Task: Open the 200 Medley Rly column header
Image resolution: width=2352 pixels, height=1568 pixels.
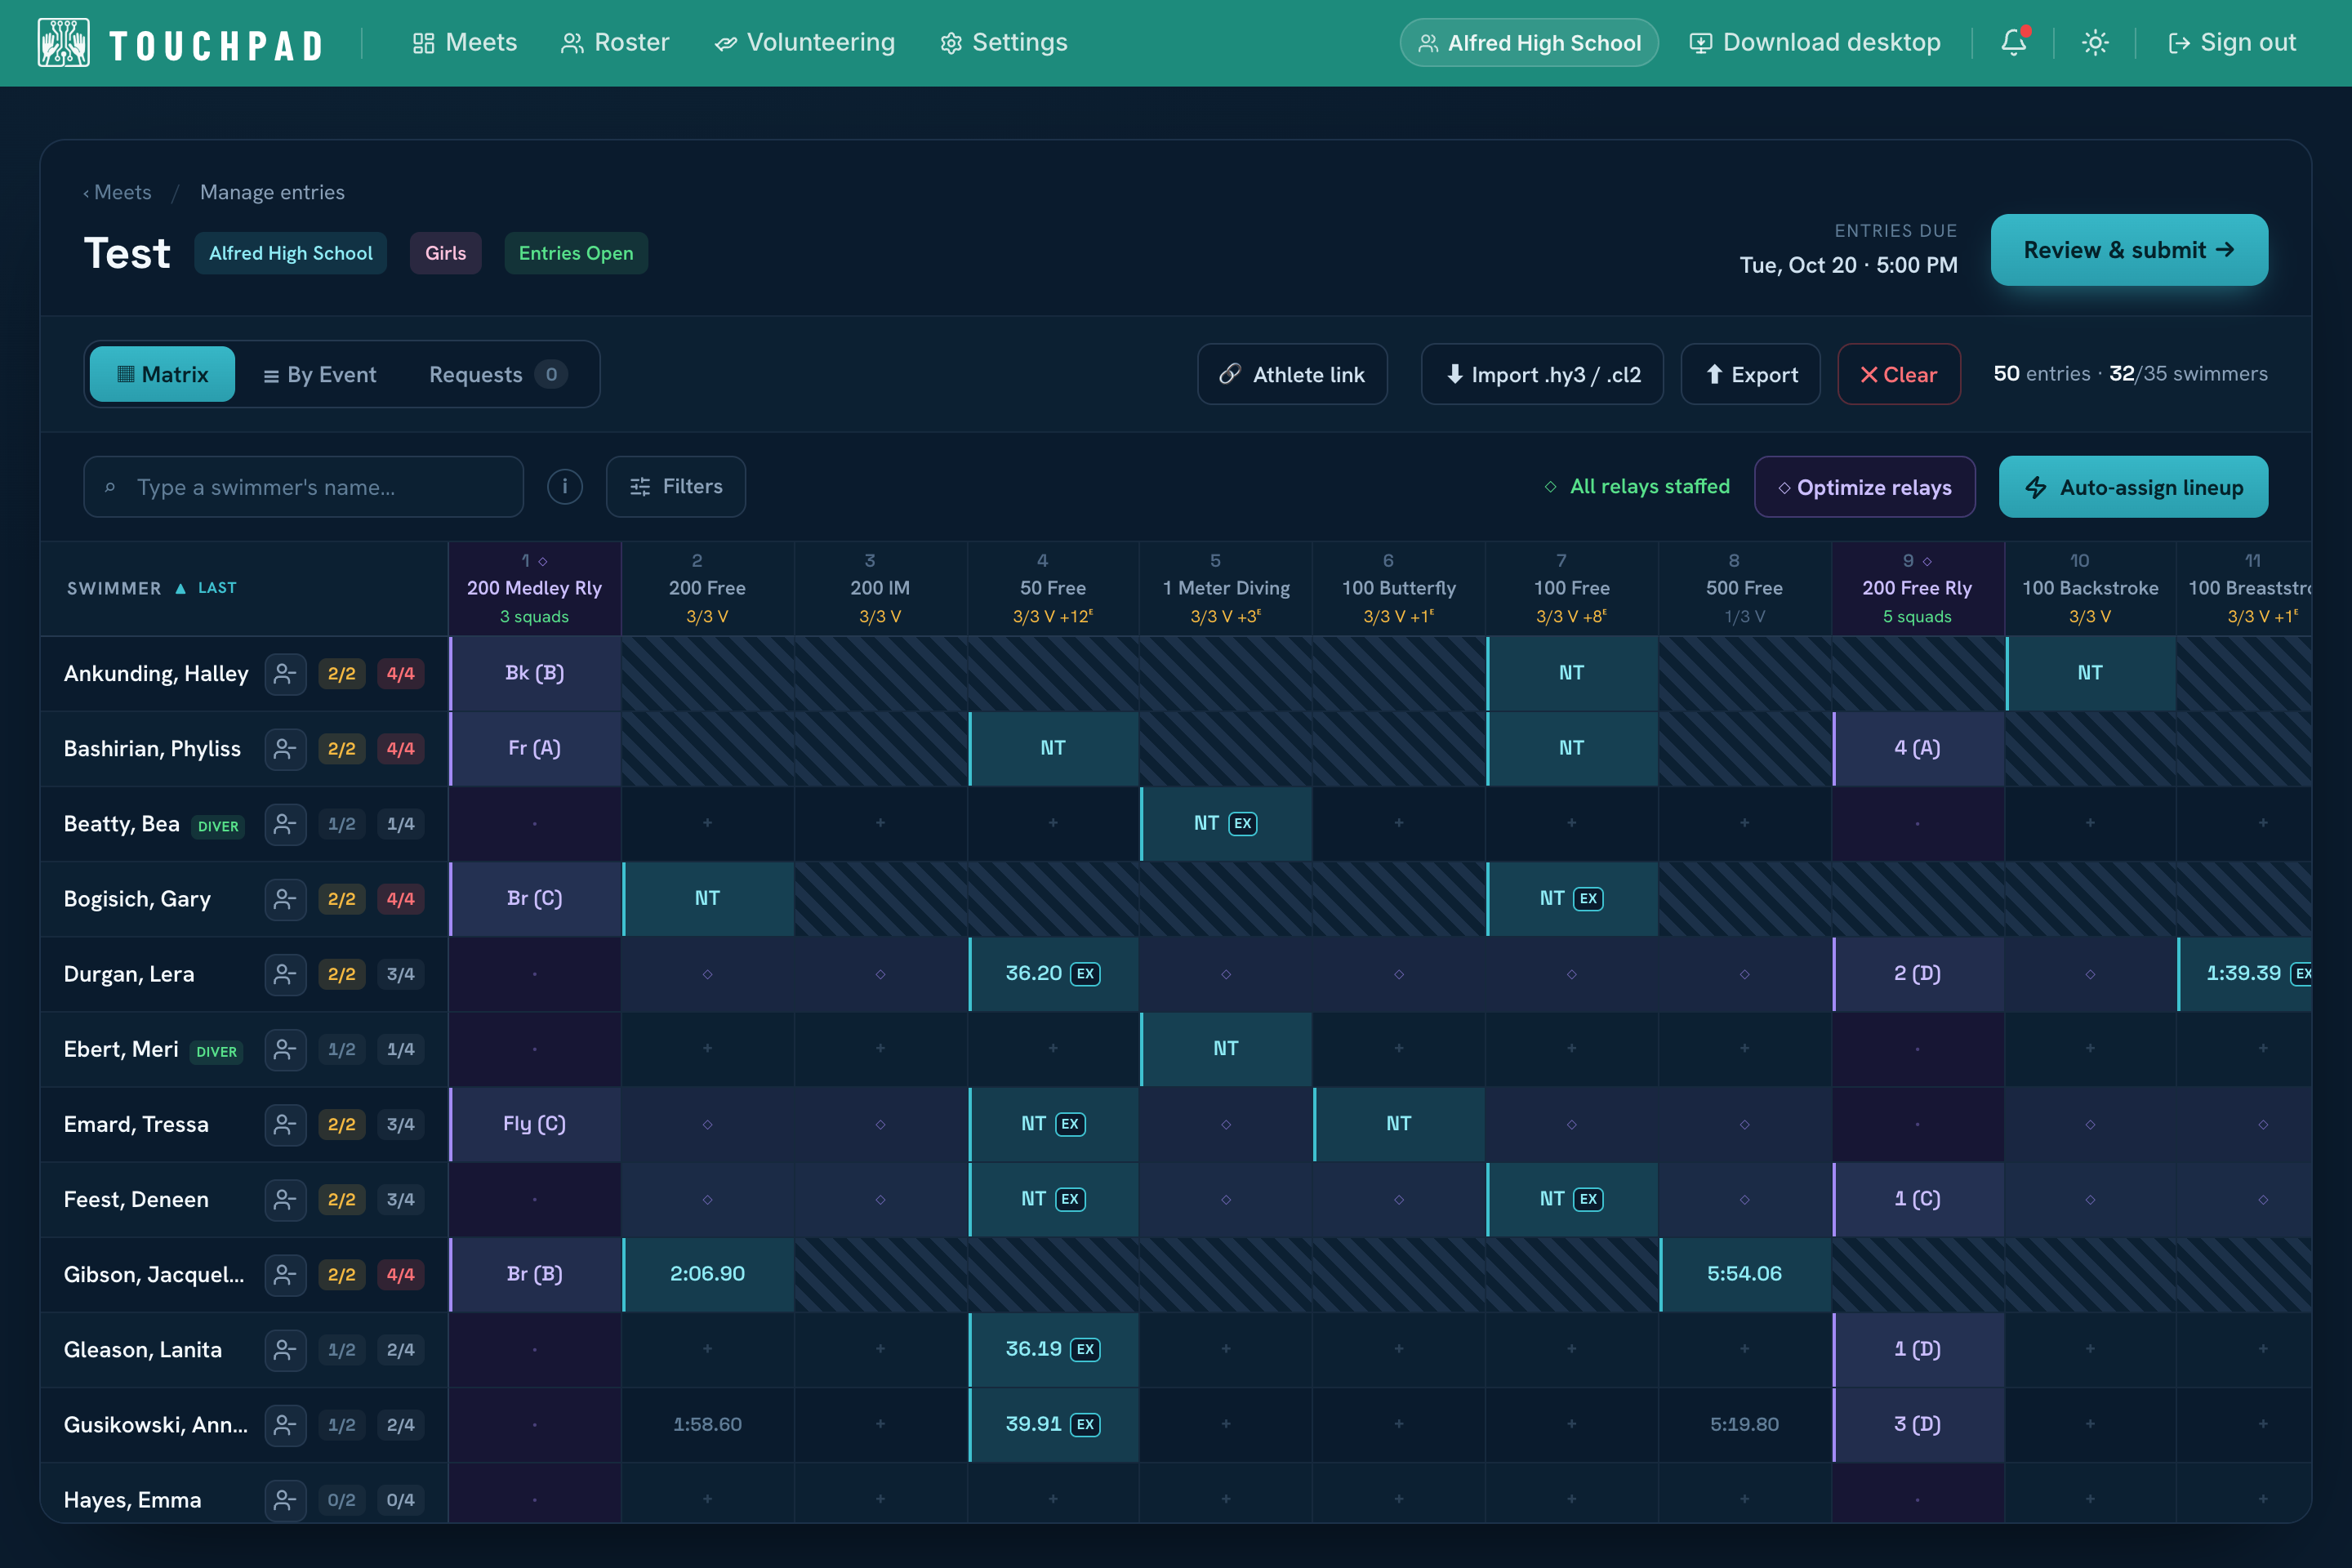Action: point(535,588)
